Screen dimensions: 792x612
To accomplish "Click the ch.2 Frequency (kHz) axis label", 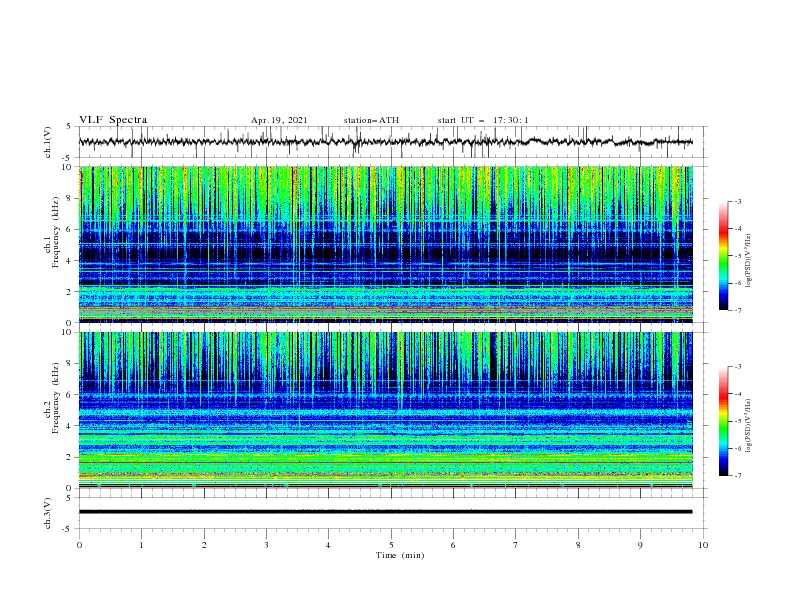I will click(51, 398).
